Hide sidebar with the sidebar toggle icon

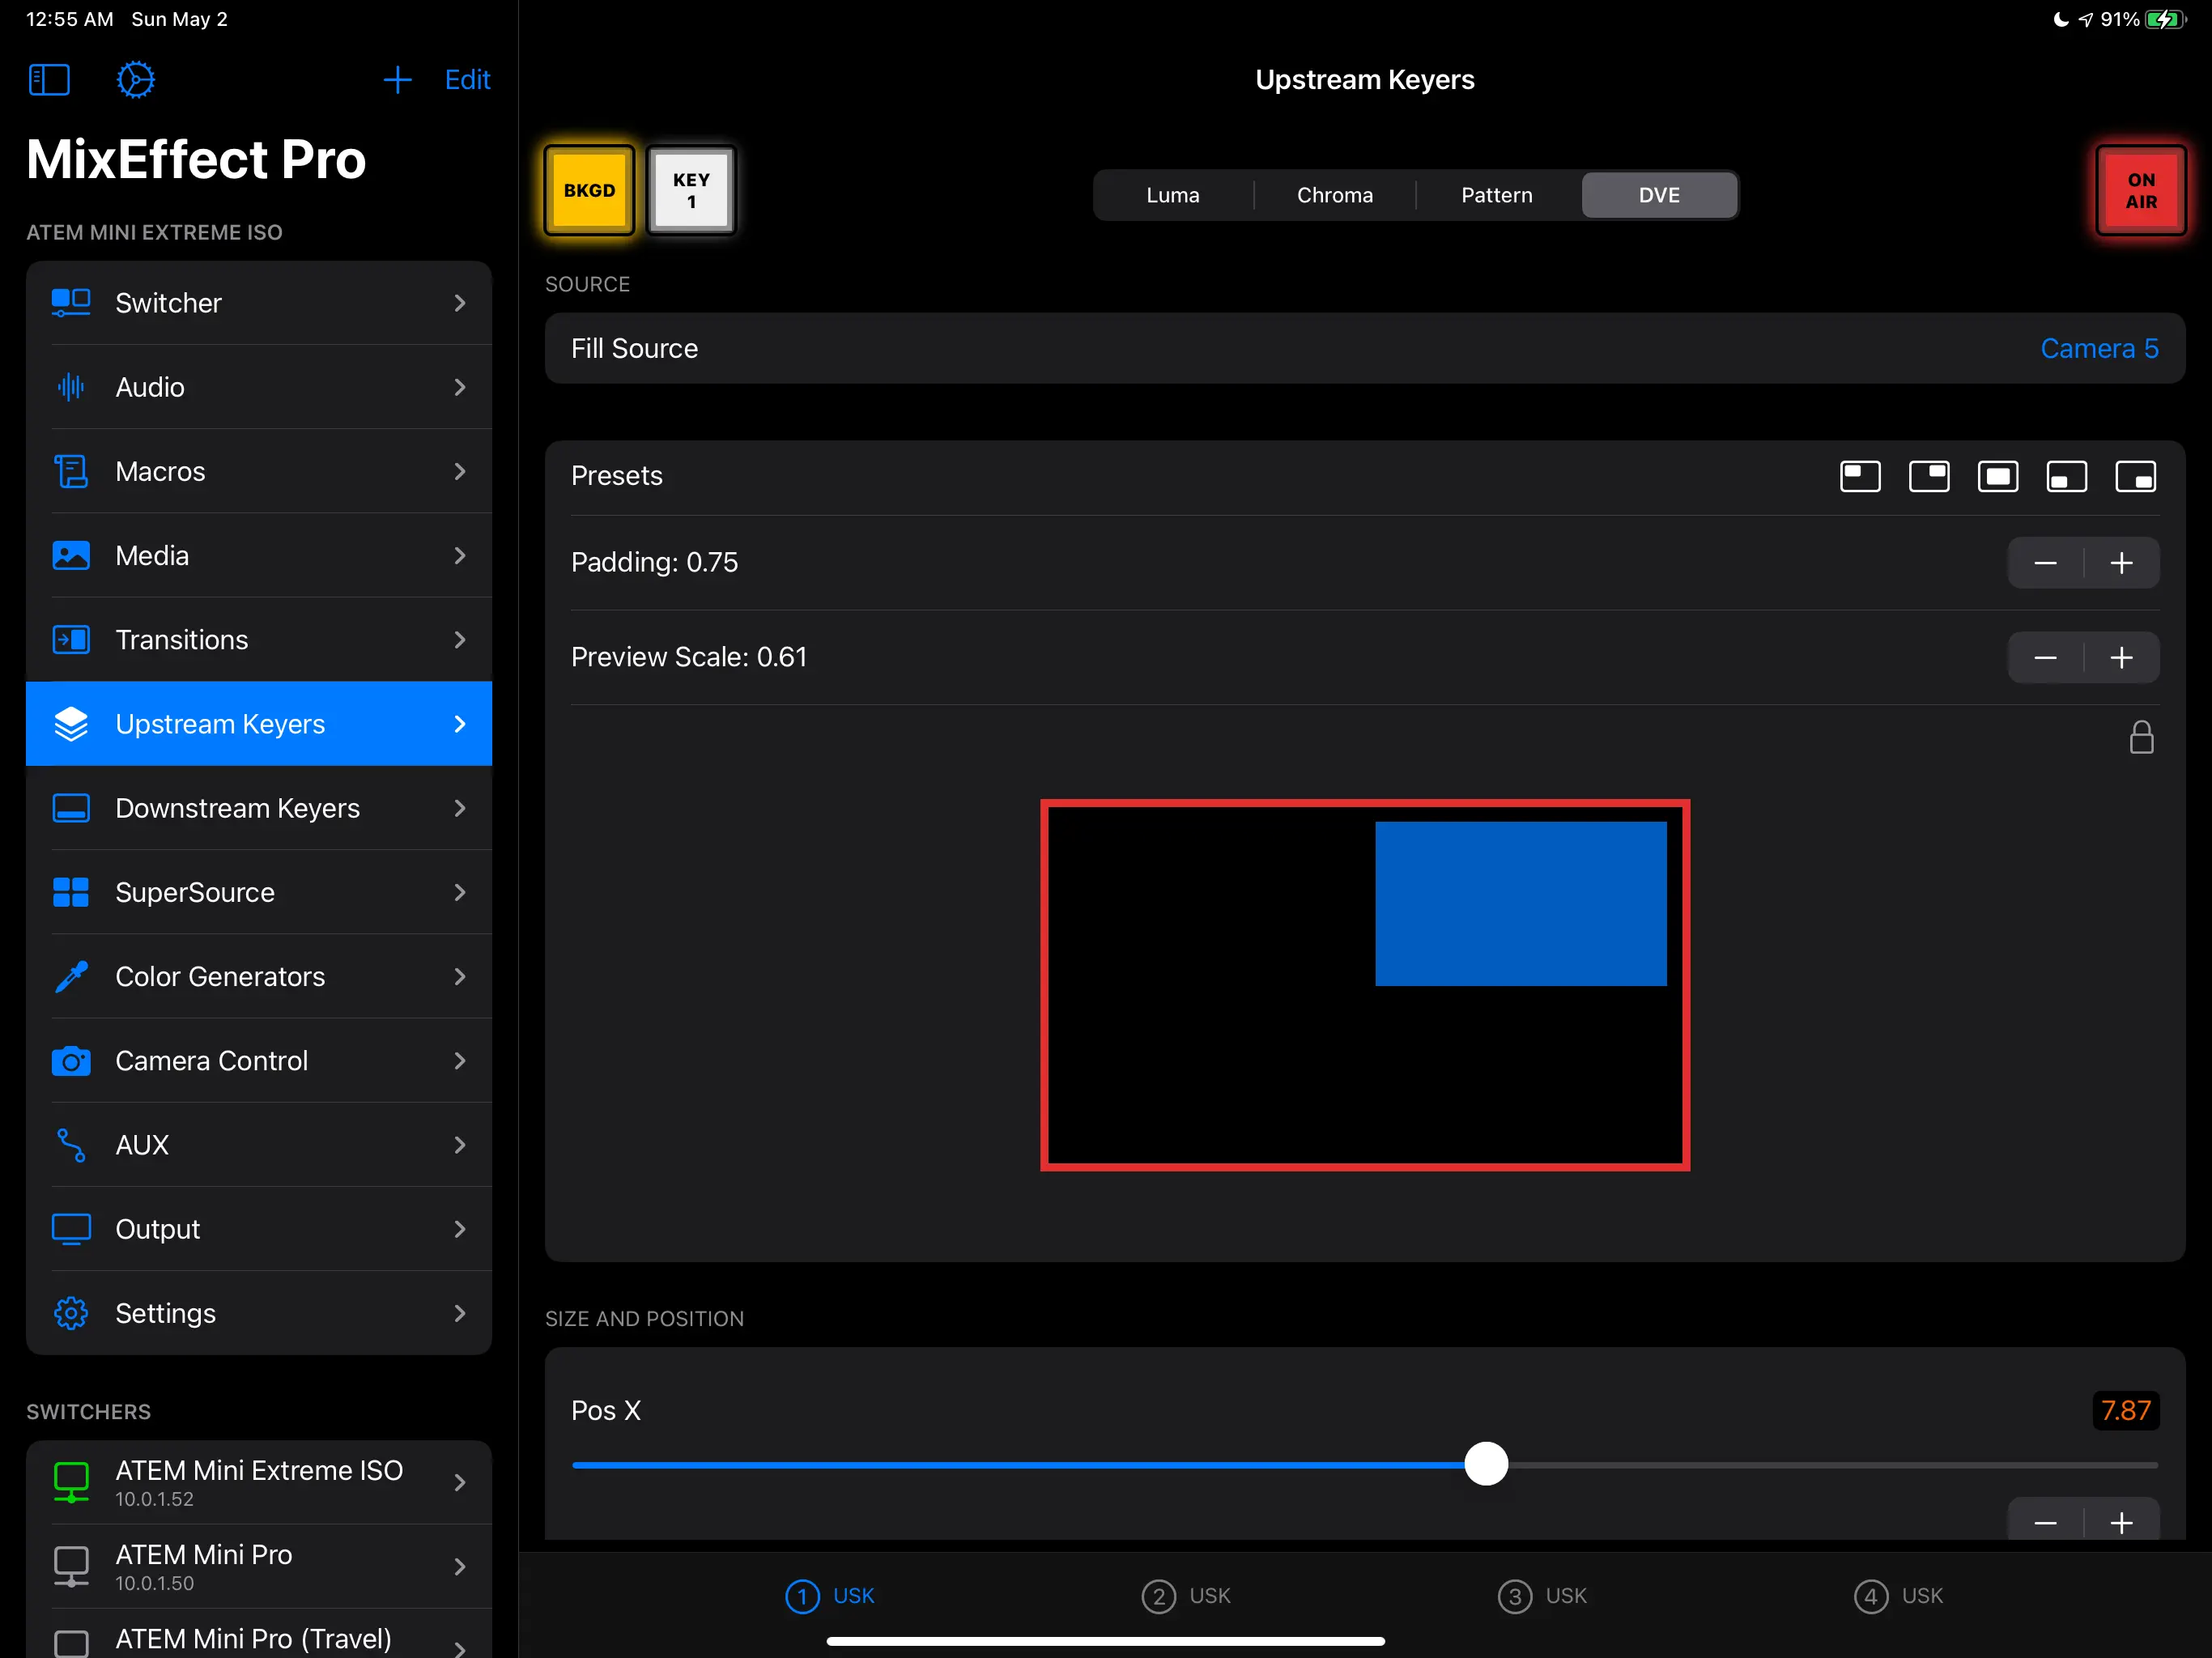(49, 80)
